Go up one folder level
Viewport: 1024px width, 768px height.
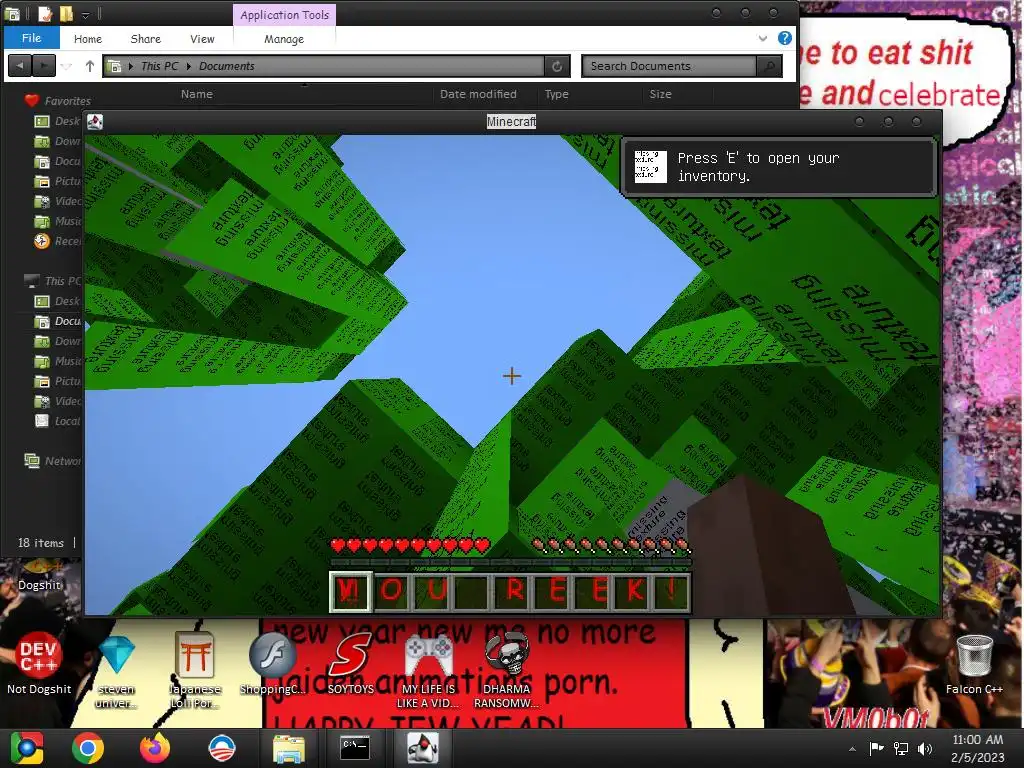pyautogui.click(x=89, y=66)
